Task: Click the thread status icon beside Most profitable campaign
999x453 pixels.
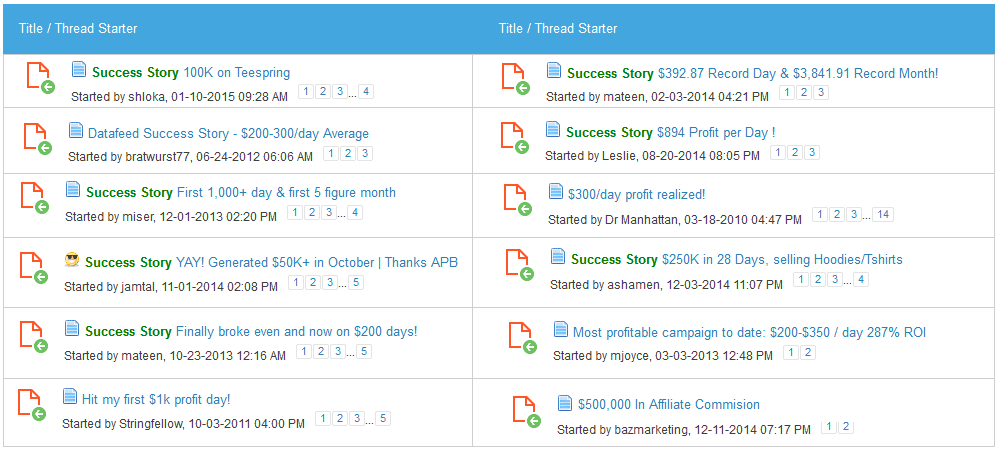Action: pos(523,338)
